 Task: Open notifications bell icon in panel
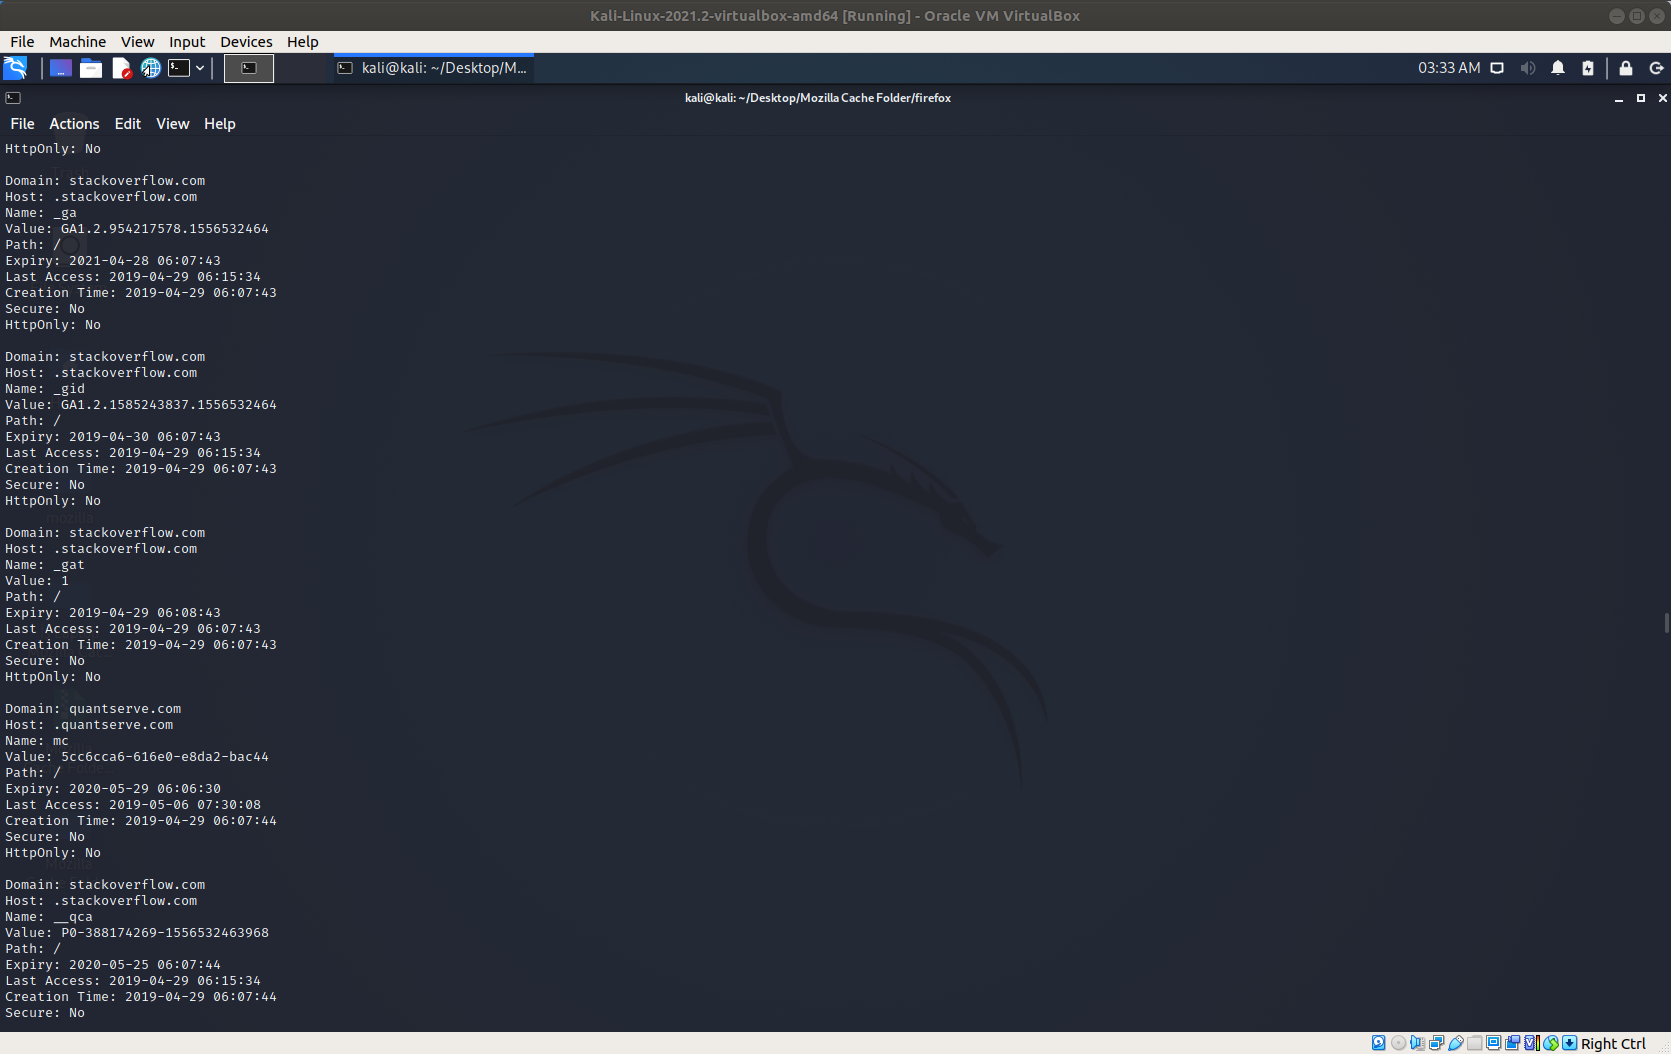tap(1558, 68)
